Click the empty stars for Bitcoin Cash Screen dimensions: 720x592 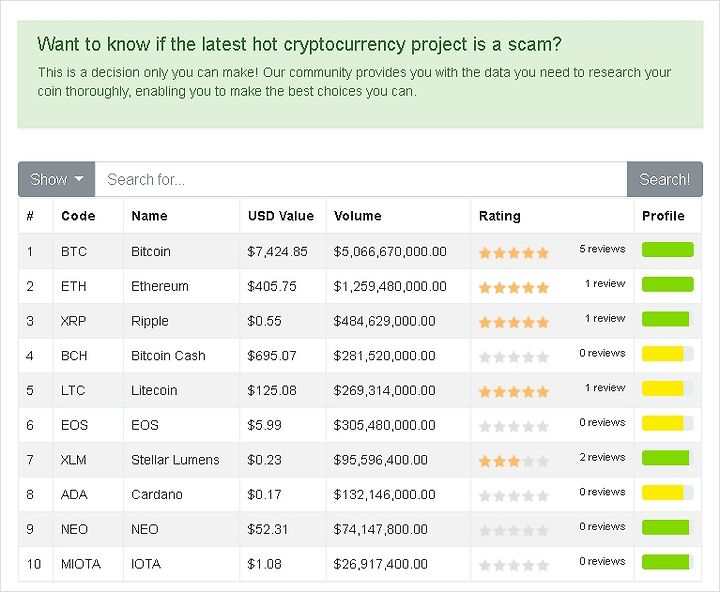click(514, 357)
